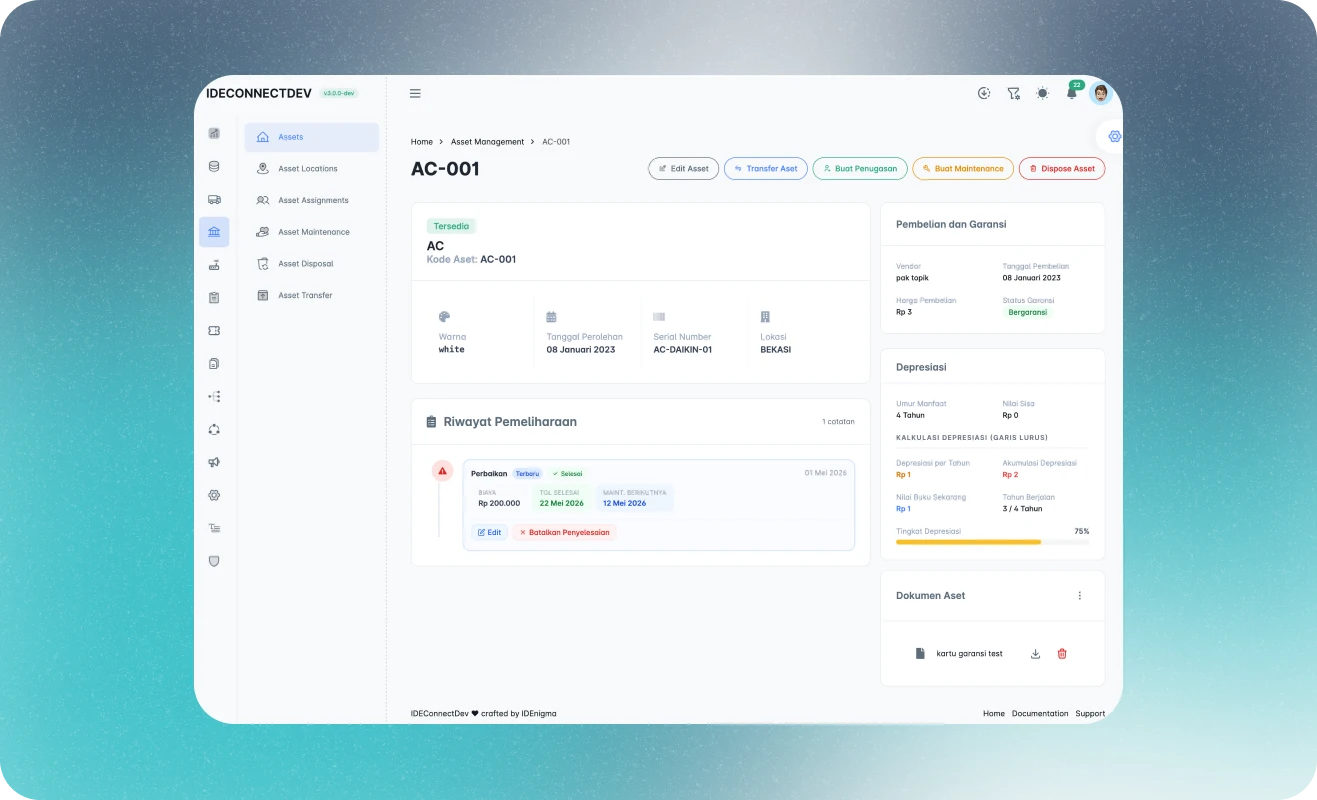Open the circular nodes icon in sidebar rail
This screenshot has width=1317, height=800.
coord(214,429)
